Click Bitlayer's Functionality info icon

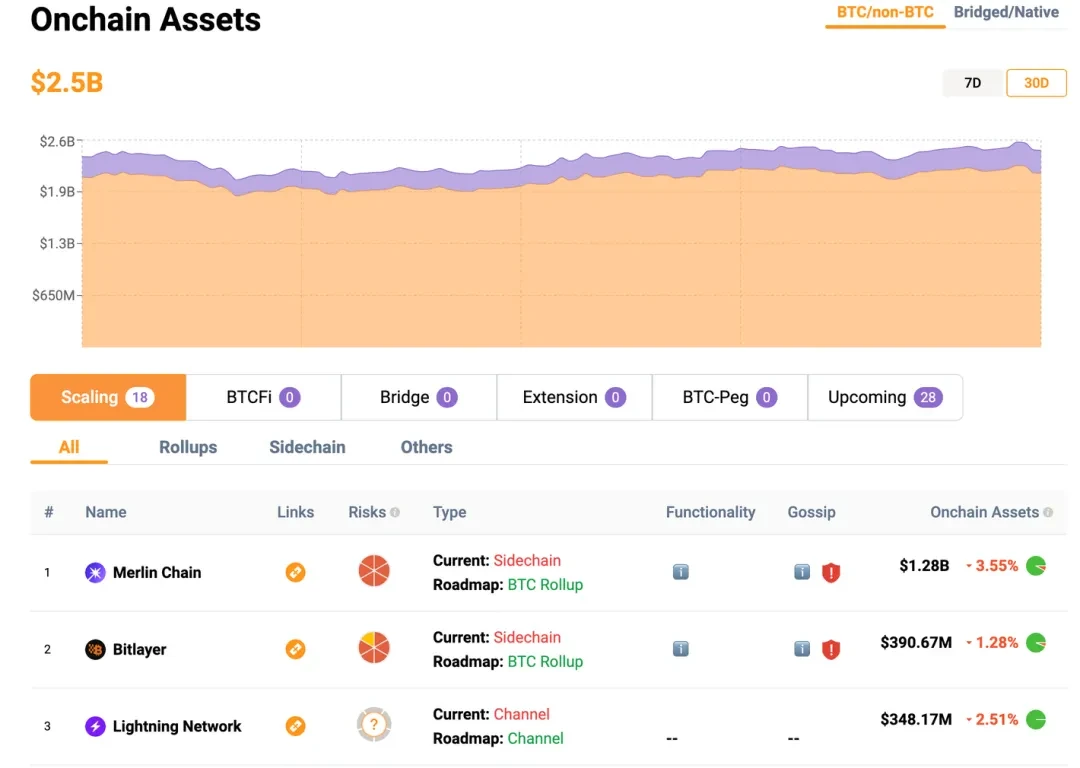pos(681,649)
